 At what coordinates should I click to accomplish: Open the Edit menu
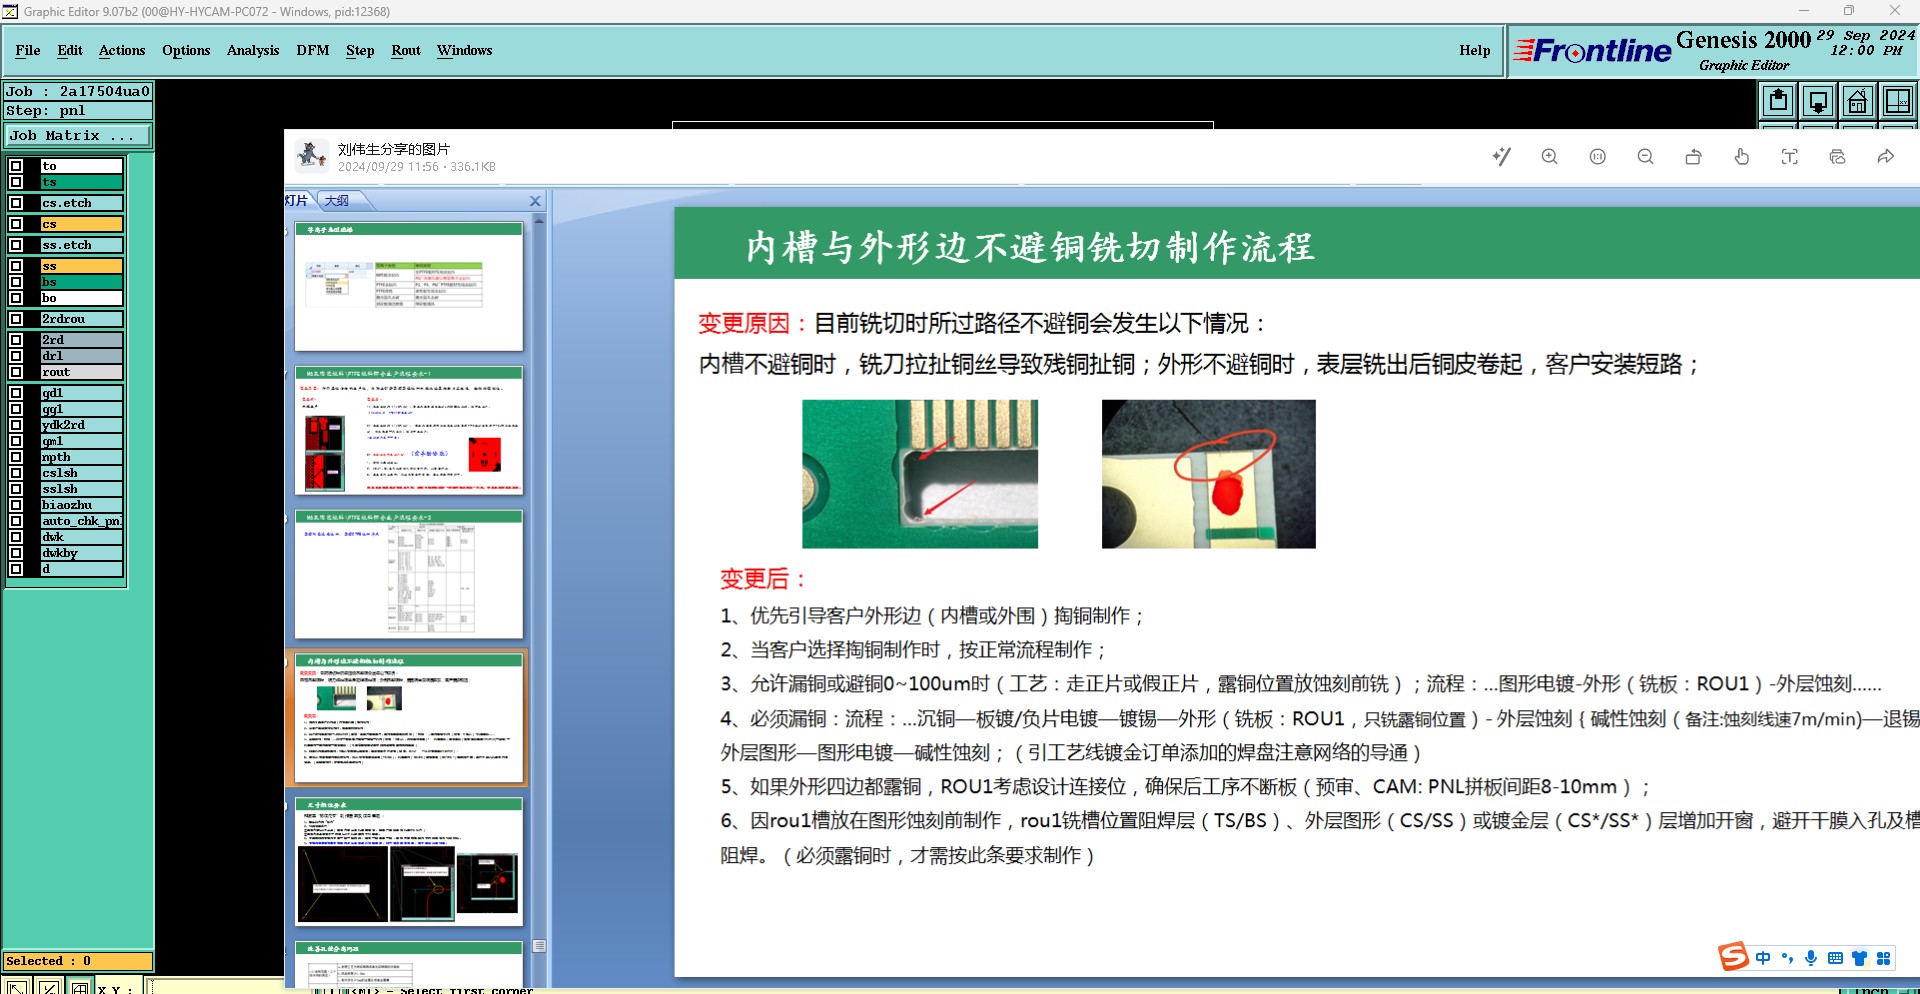tap(70, 50)
